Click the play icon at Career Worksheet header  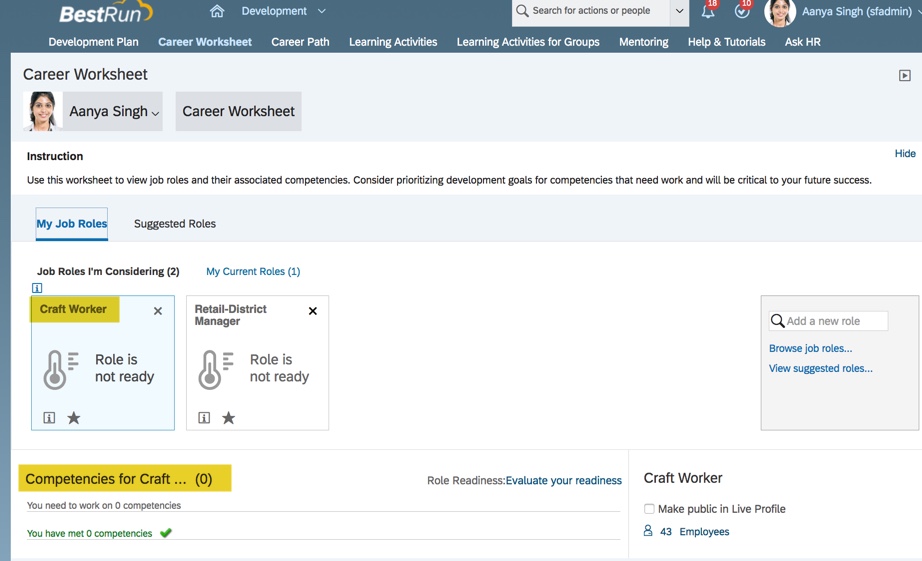tap(904, 76)
